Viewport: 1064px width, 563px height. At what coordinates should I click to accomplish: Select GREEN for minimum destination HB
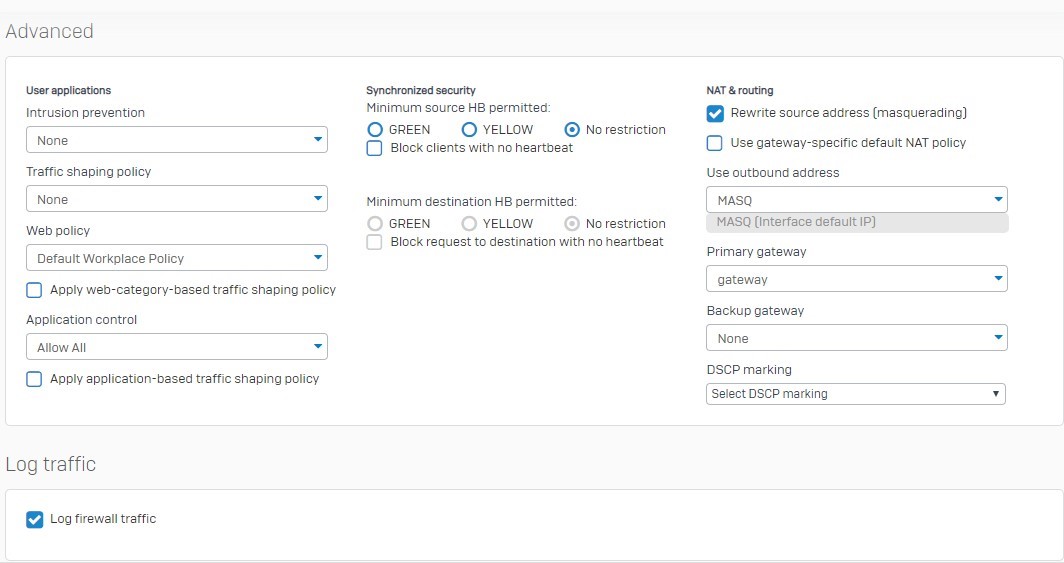(375, 224)
